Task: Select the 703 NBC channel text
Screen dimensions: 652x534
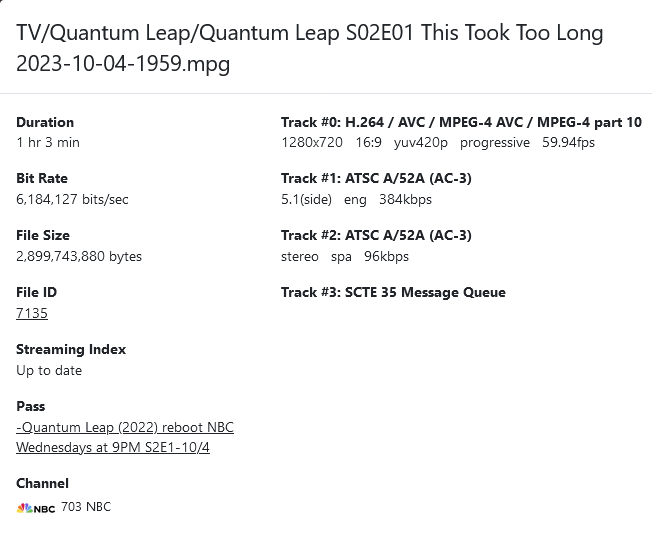Action: point(86,507)
